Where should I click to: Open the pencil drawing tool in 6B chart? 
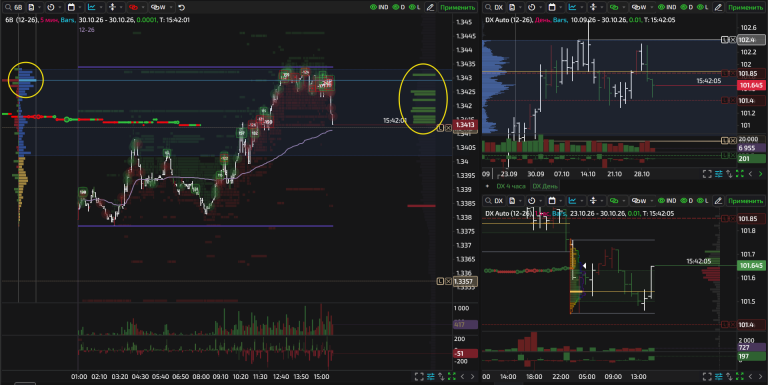430,7
